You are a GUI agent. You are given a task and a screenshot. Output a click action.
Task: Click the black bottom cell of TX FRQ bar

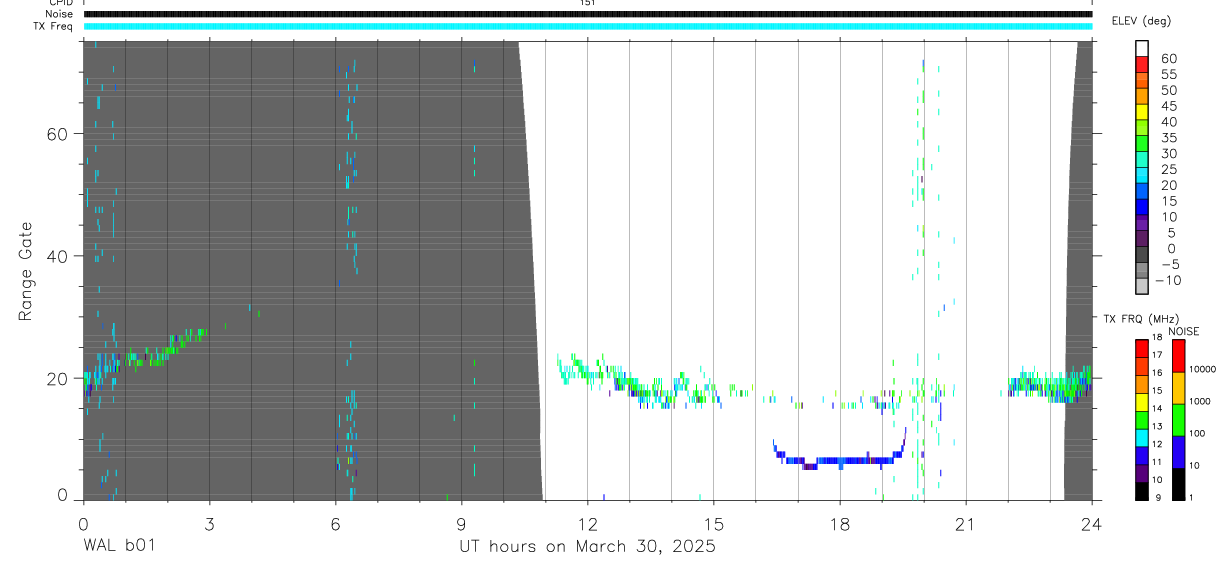(x=1141, y=490)
